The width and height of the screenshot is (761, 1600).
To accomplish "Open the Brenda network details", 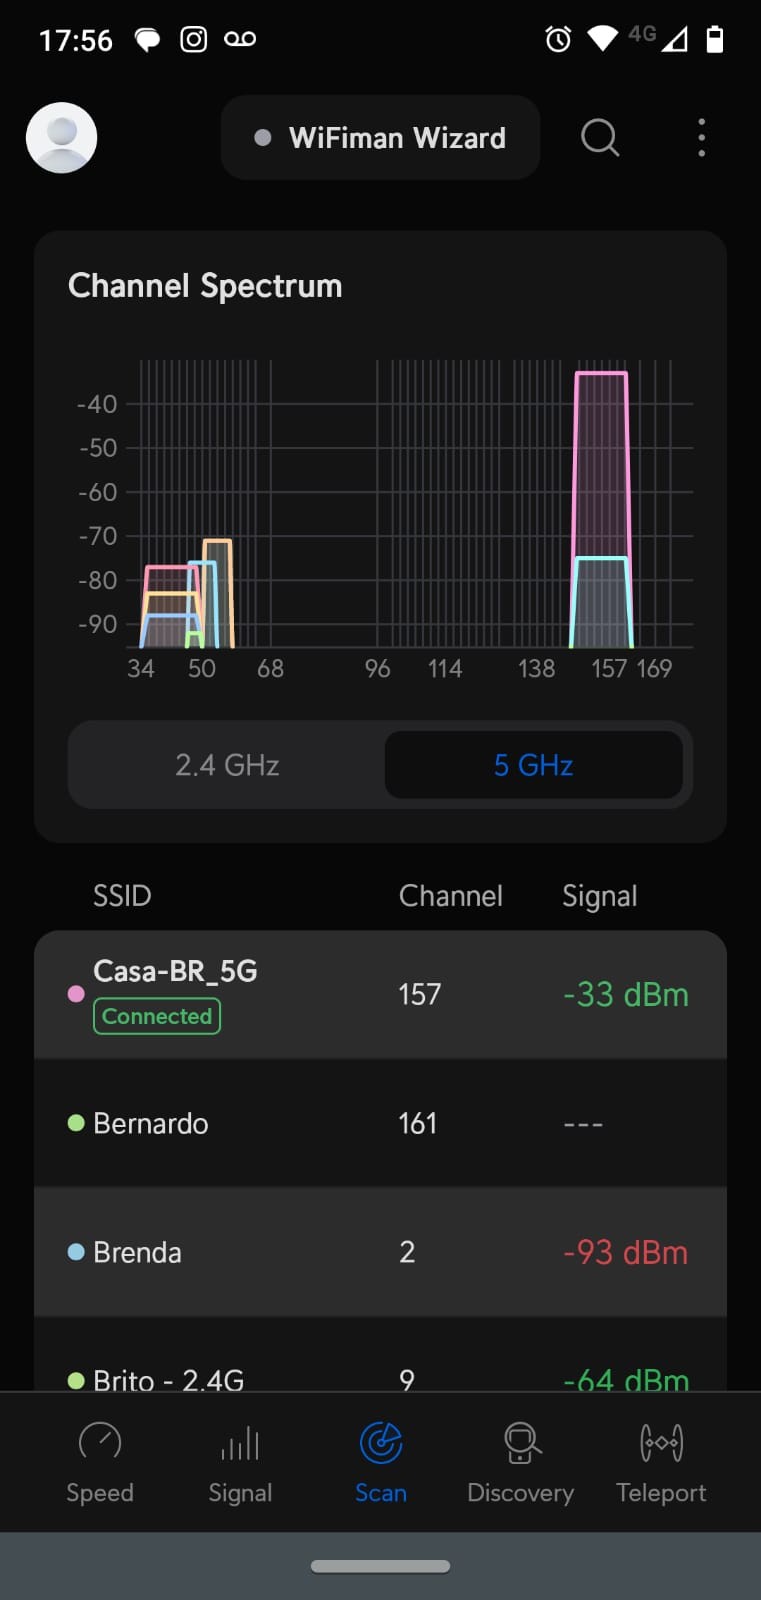I will (x=380, y=1252).
